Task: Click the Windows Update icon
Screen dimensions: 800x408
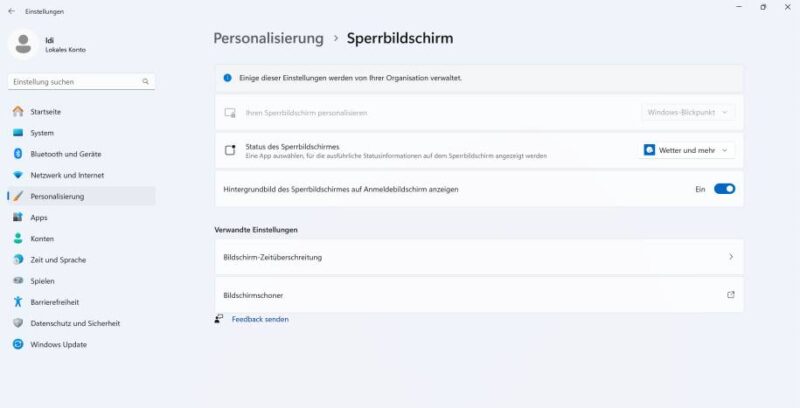Action: coord(17,344)
